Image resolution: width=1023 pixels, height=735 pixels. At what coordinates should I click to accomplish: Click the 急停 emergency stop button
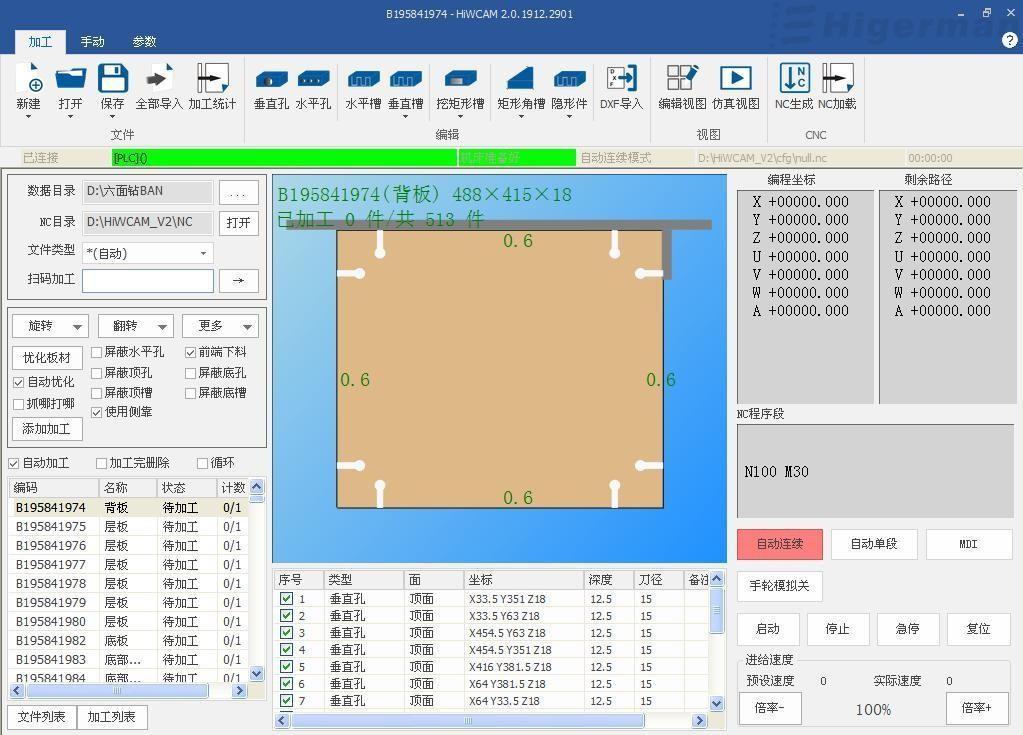(908, 629)
